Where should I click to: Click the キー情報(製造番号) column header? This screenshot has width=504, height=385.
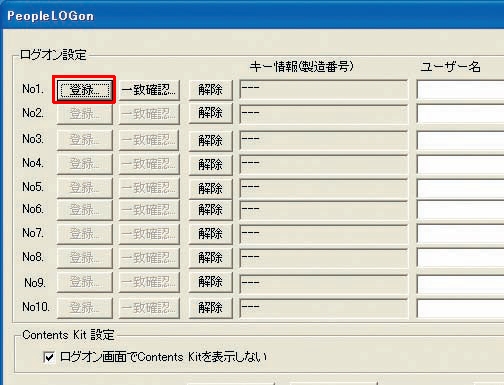click(x=302, y=67)
